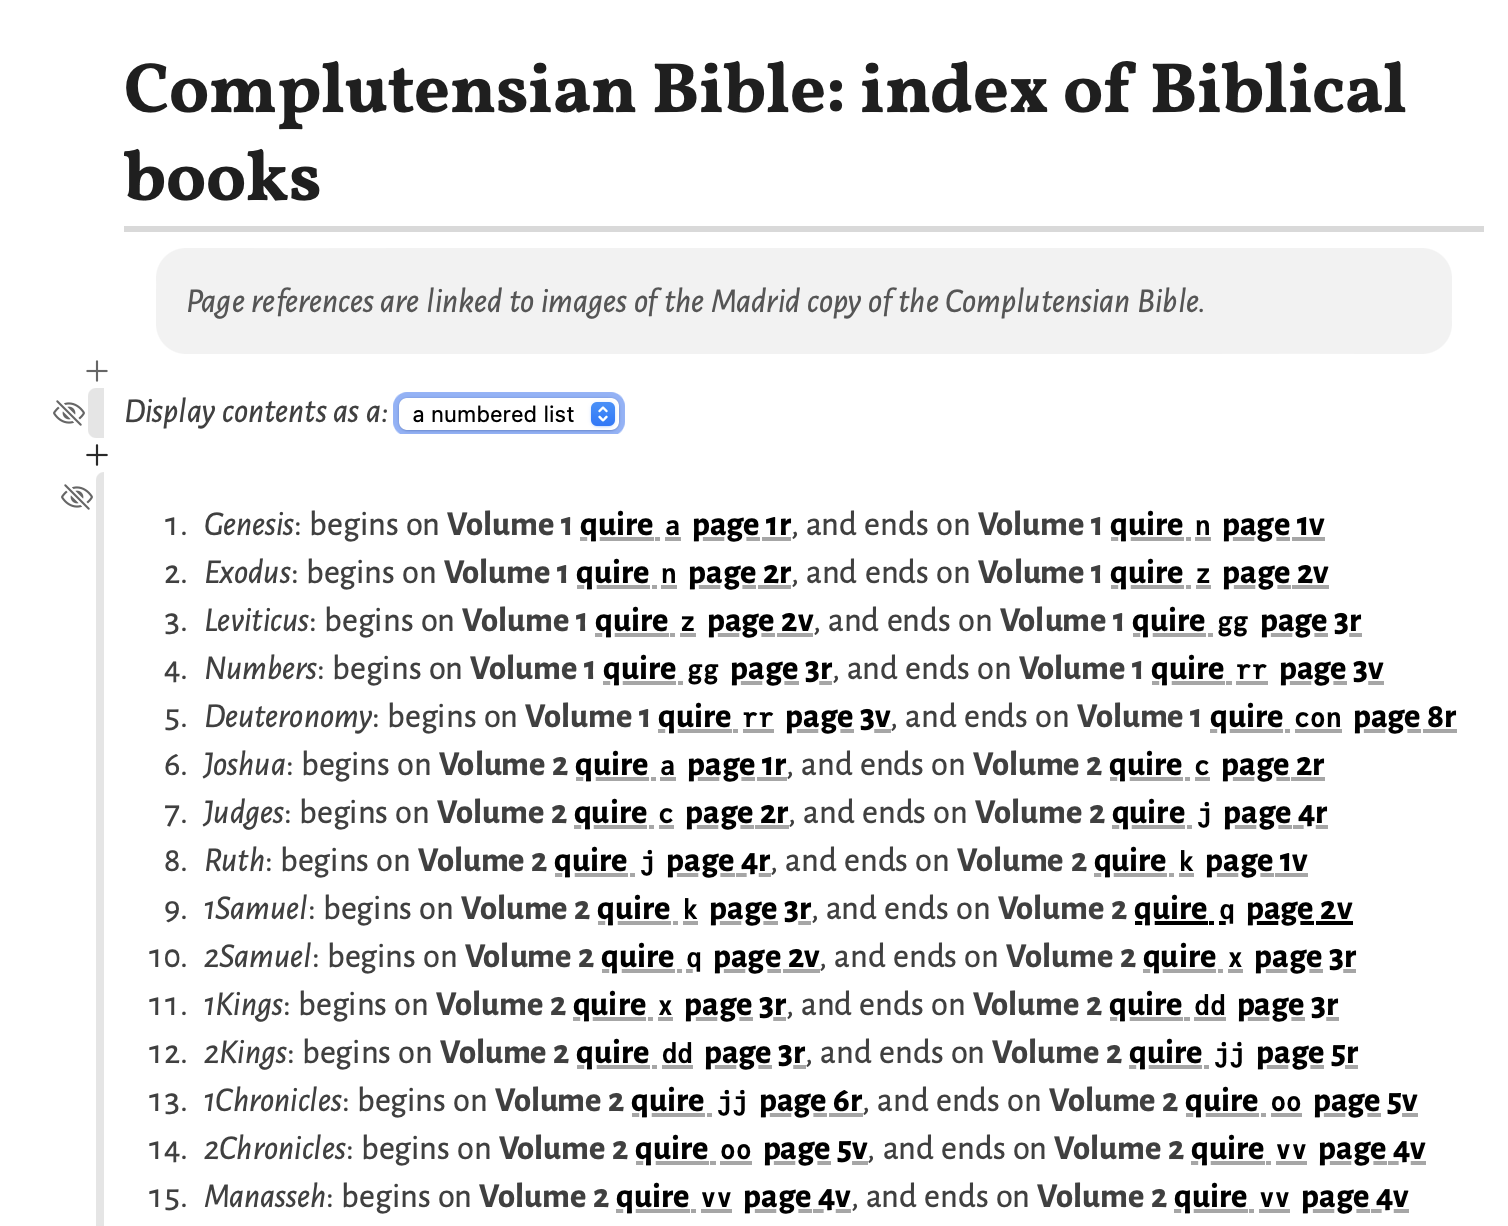Open 1Samuel beginning "page 3r" link
The height and width of the screenshot is (1226, 1508).
point(760,909)
